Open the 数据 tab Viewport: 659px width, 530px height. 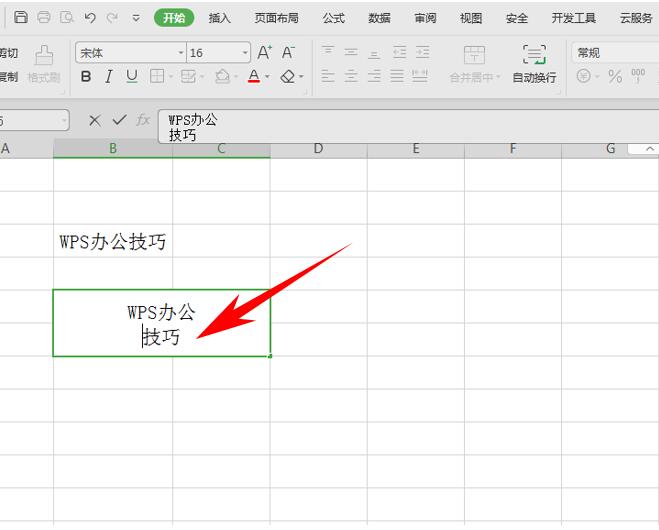point(379,18)
